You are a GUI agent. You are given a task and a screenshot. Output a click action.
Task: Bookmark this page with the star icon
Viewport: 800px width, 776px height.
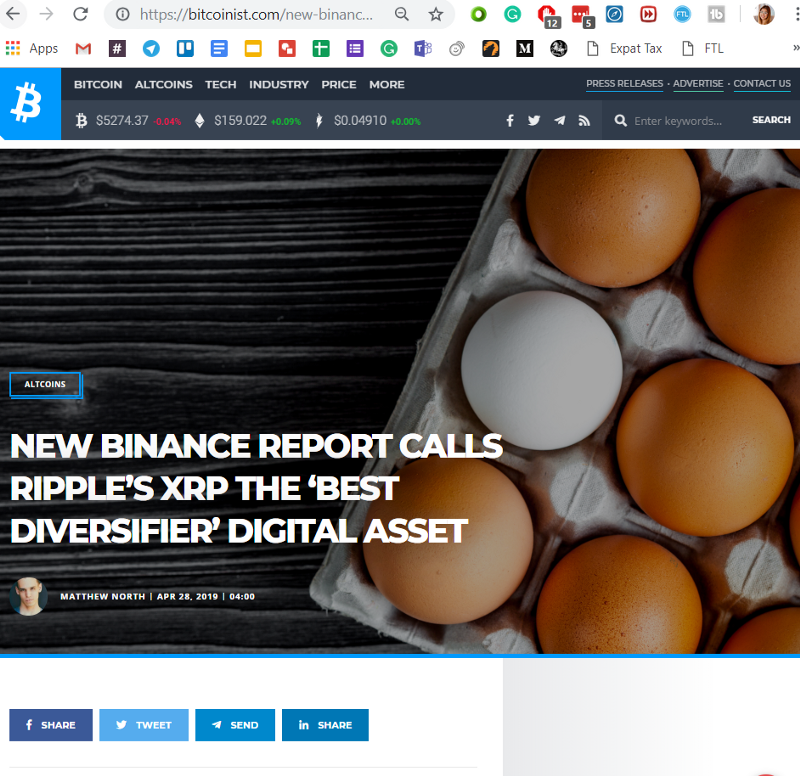436,14
